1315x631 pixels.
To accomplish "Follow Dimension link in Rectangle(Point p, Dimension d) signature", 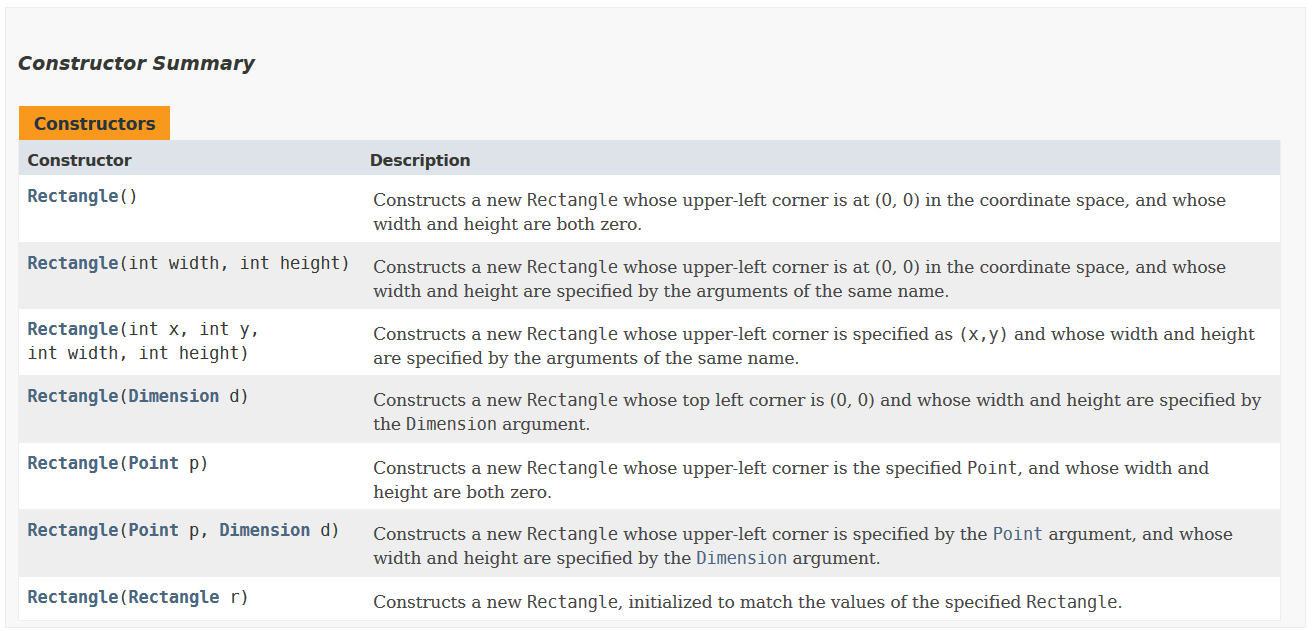I will tap(264, 531).
